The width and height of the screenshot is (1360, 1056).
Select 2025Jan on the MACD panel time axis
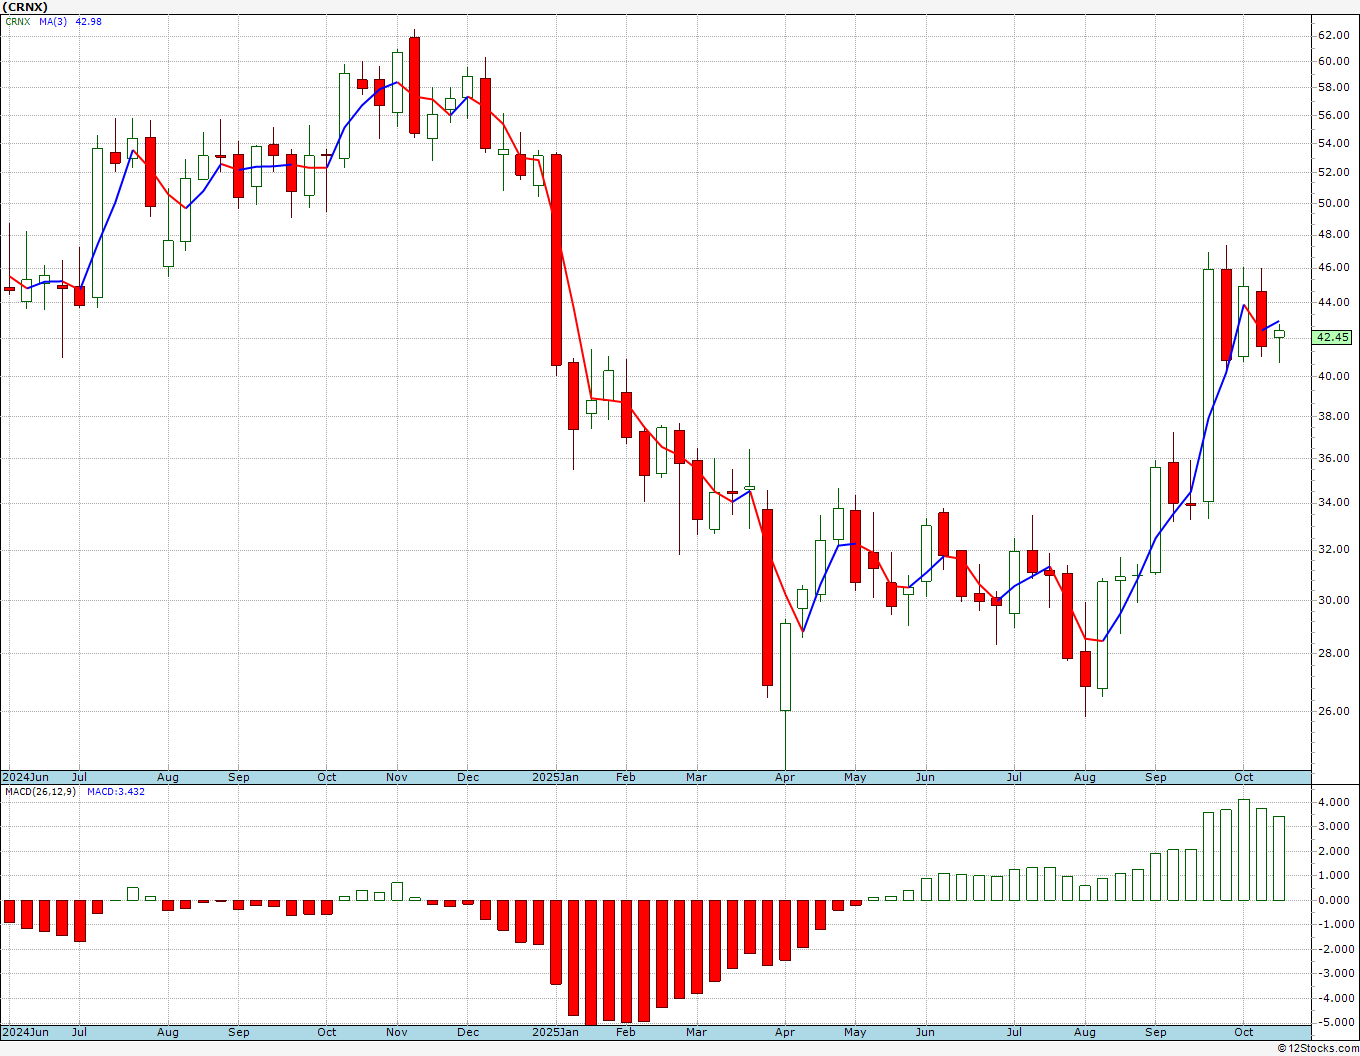tap(555, 1032)
